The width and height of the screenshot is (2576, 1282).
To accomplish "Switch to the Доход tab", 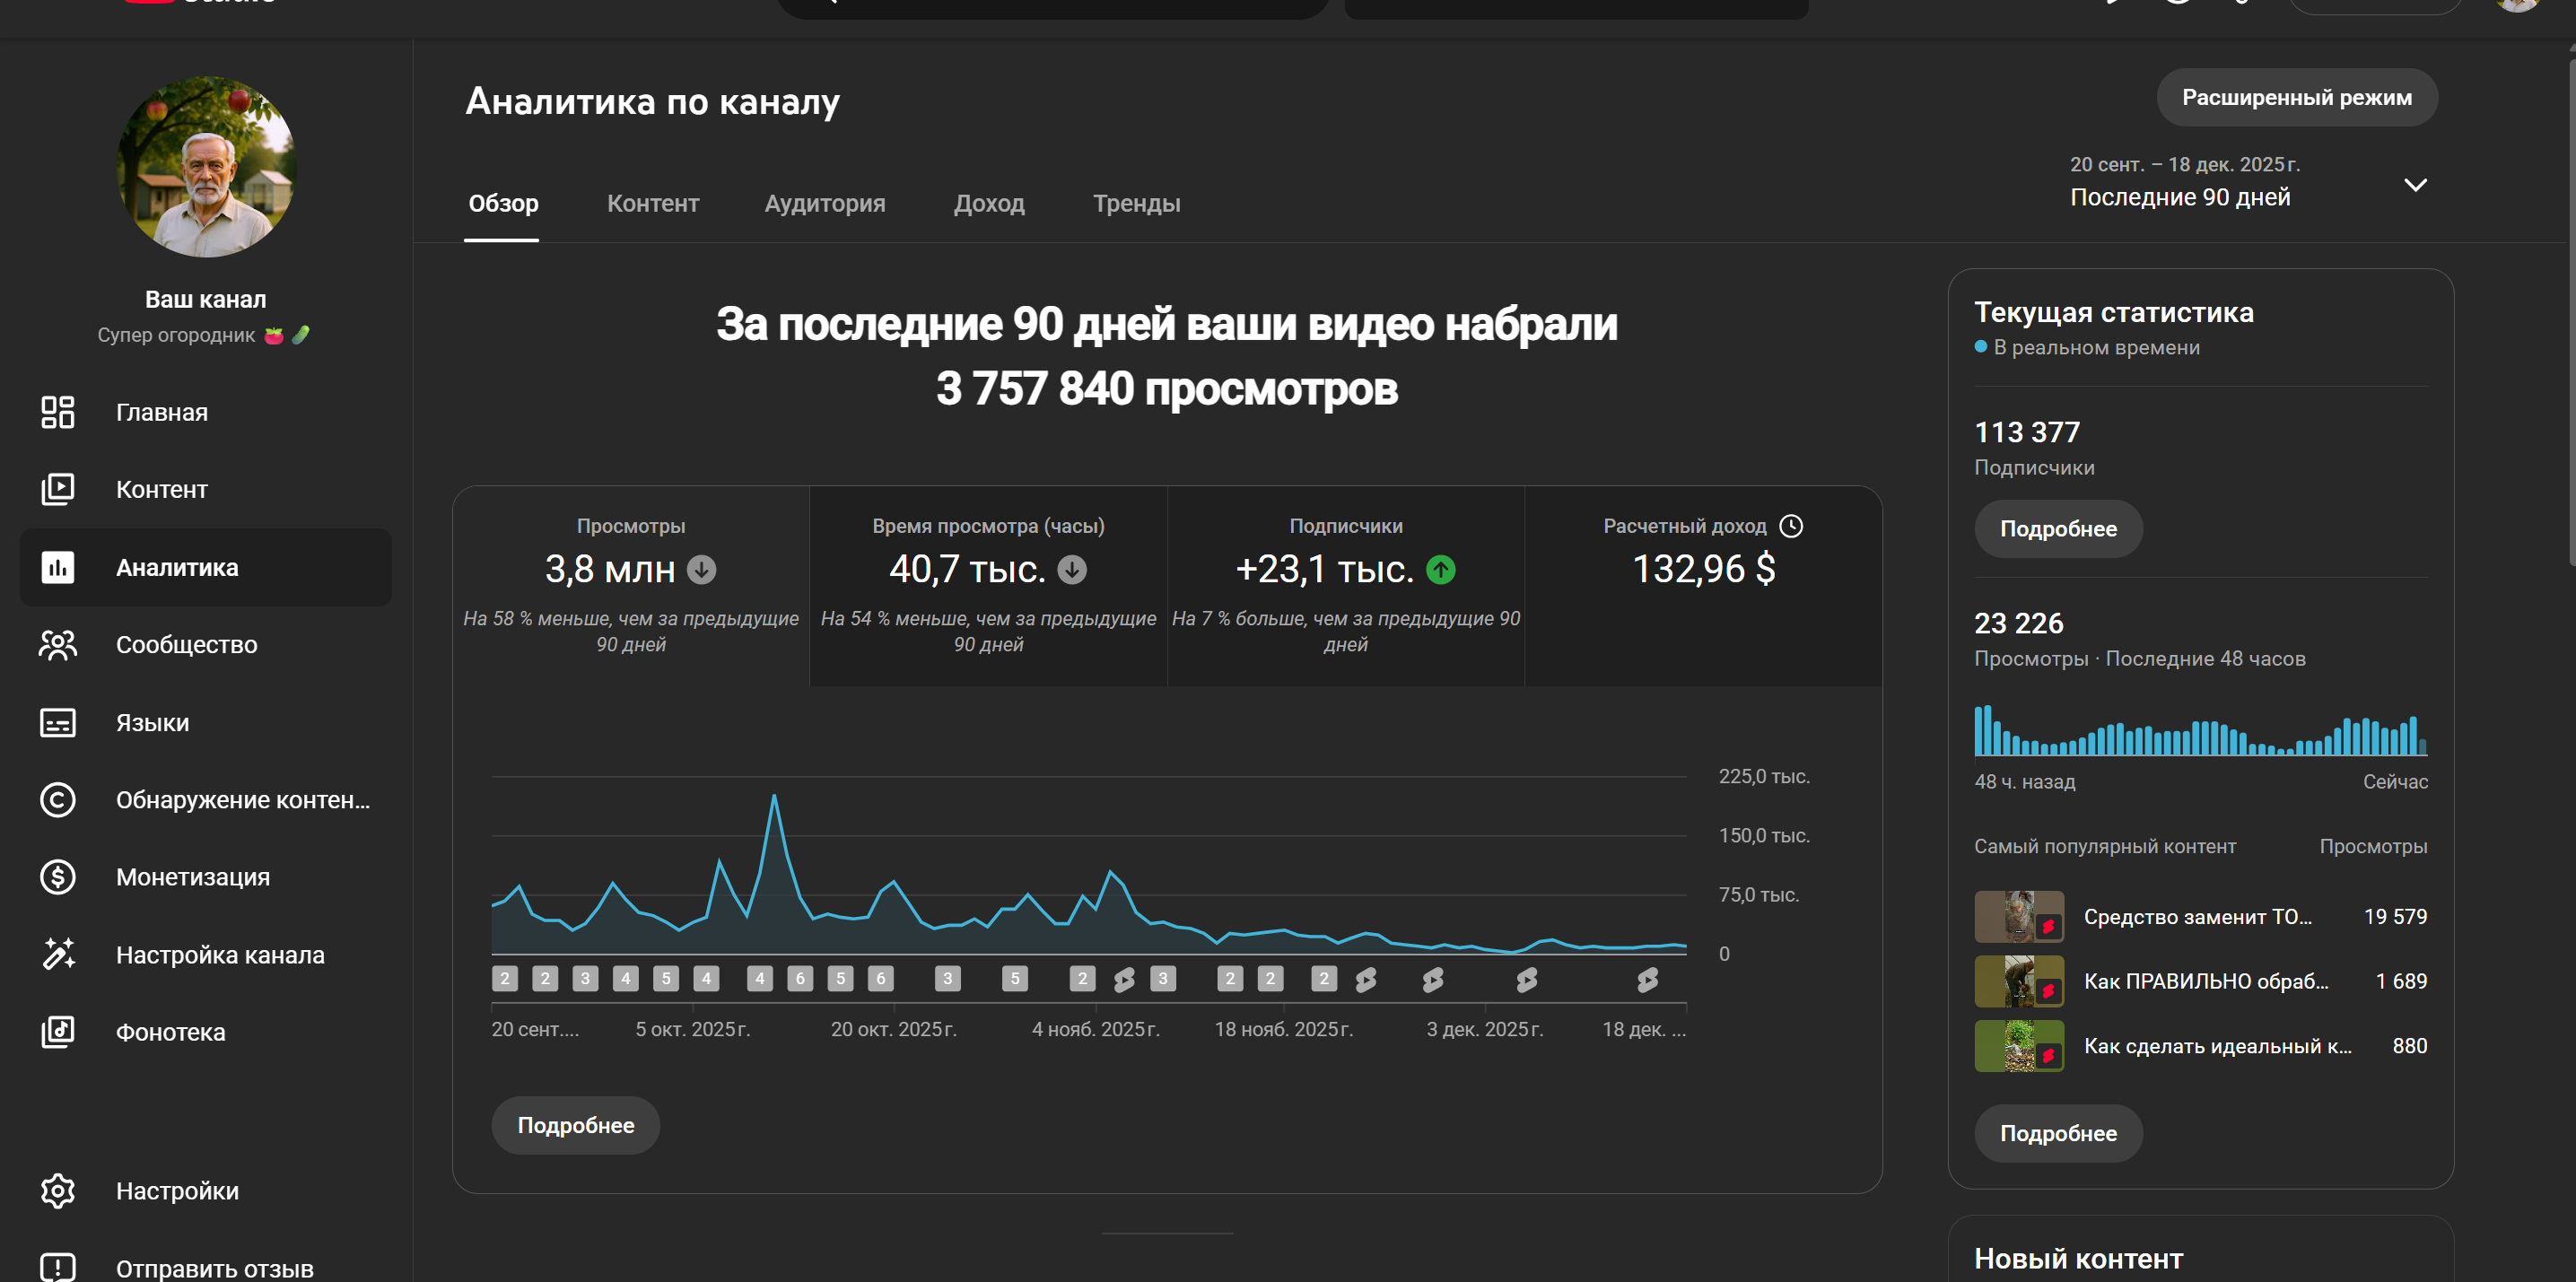I will point(988,204).
